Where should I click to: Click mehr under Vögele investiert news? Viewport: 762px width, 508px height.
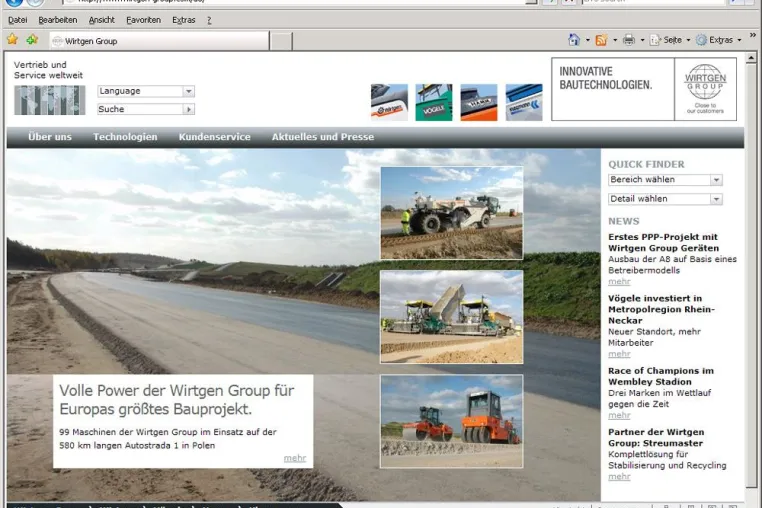click(619, 354)
